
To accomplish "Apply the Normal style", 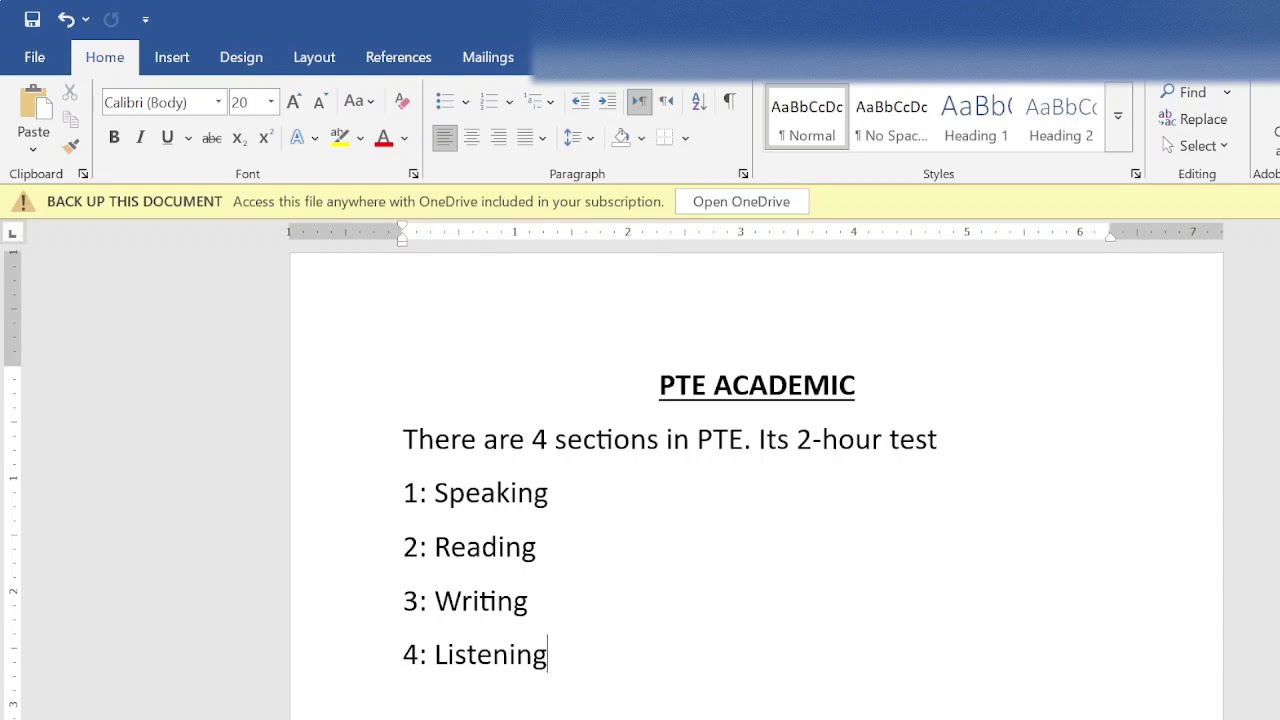I will pyautogui.click(x=807, y=118).
